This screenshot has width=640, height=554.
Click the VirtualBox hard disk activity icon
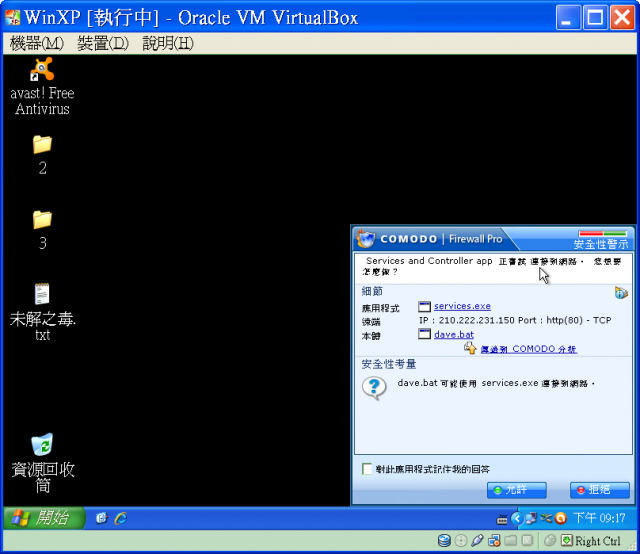click(444, 541)
